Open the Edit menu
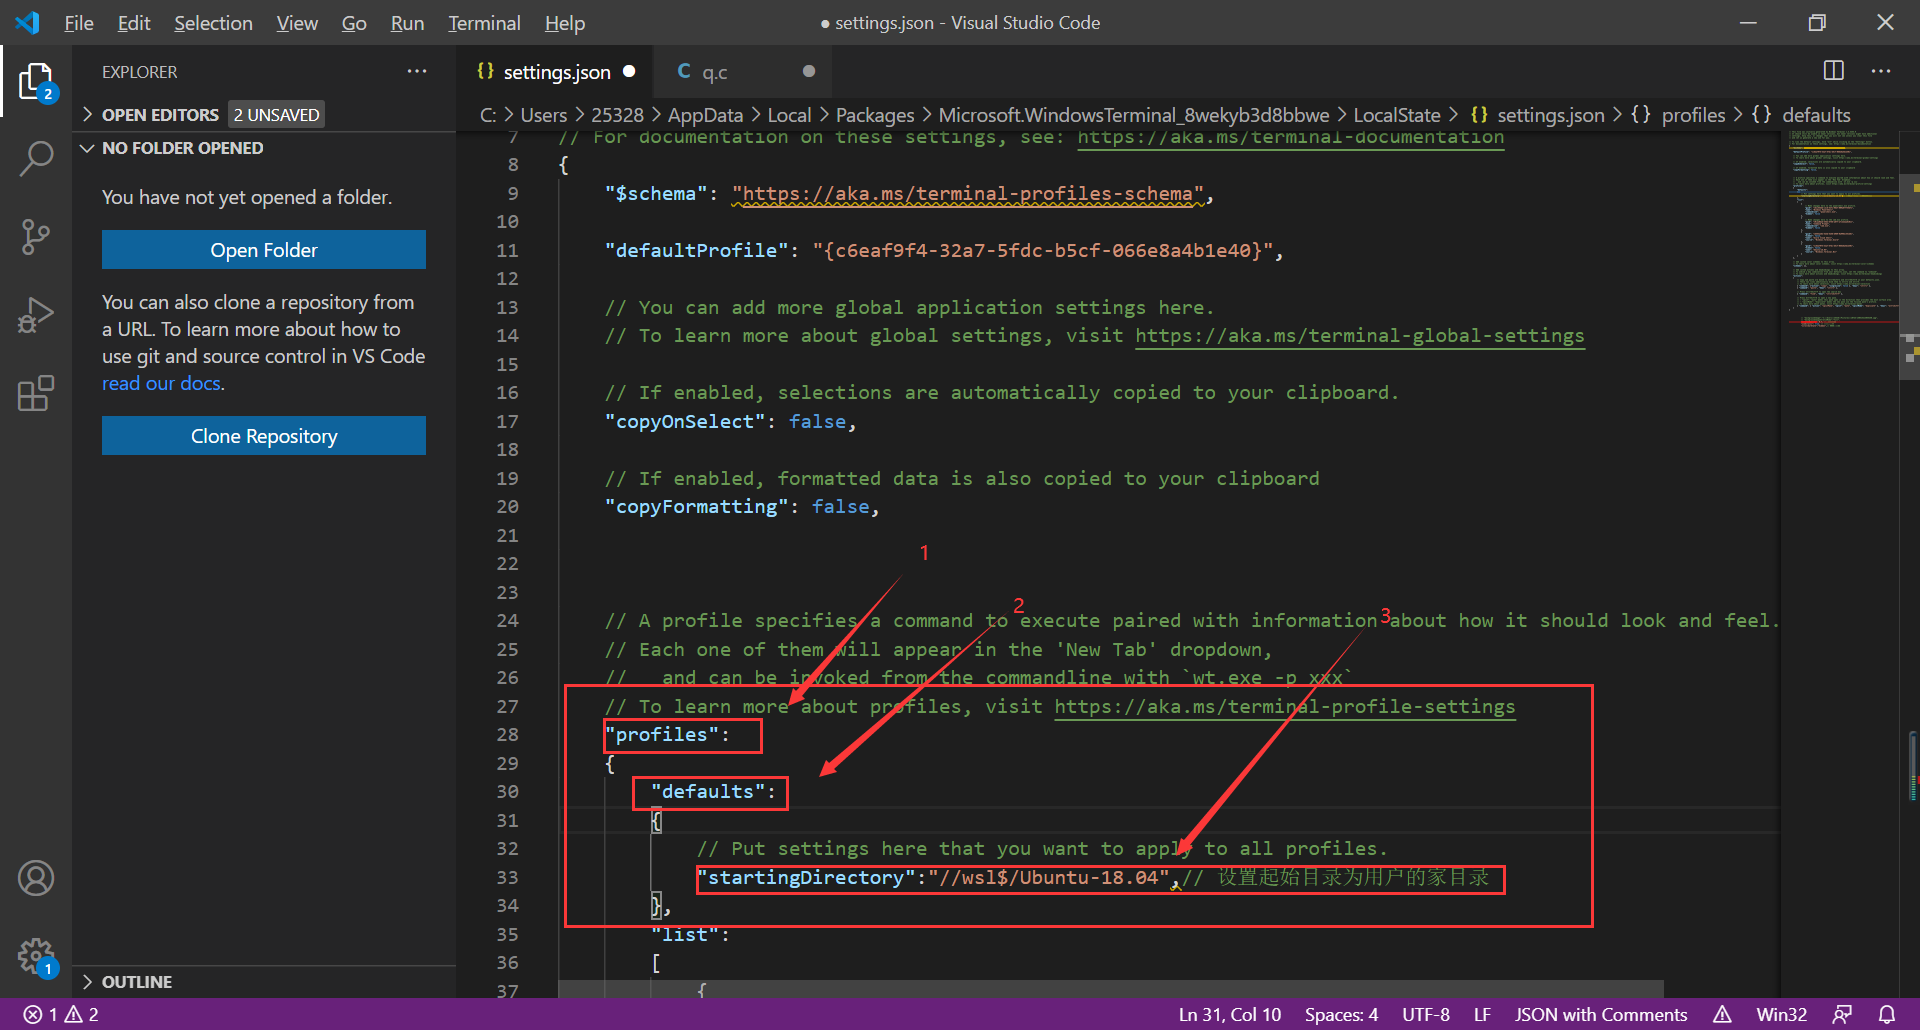Image resolution: width=1920 pixels, height=1030 pixels. [134, 23]
